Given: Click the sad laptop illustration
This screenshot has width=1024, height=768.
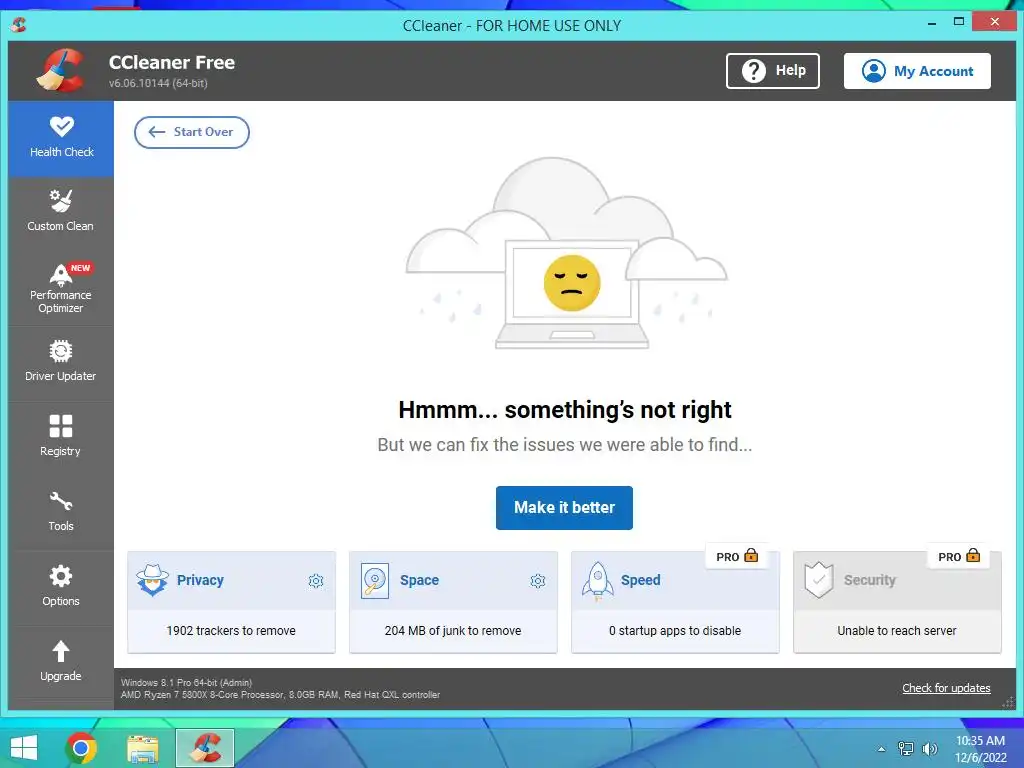Looking at the screenshot, I should point(566,253).
